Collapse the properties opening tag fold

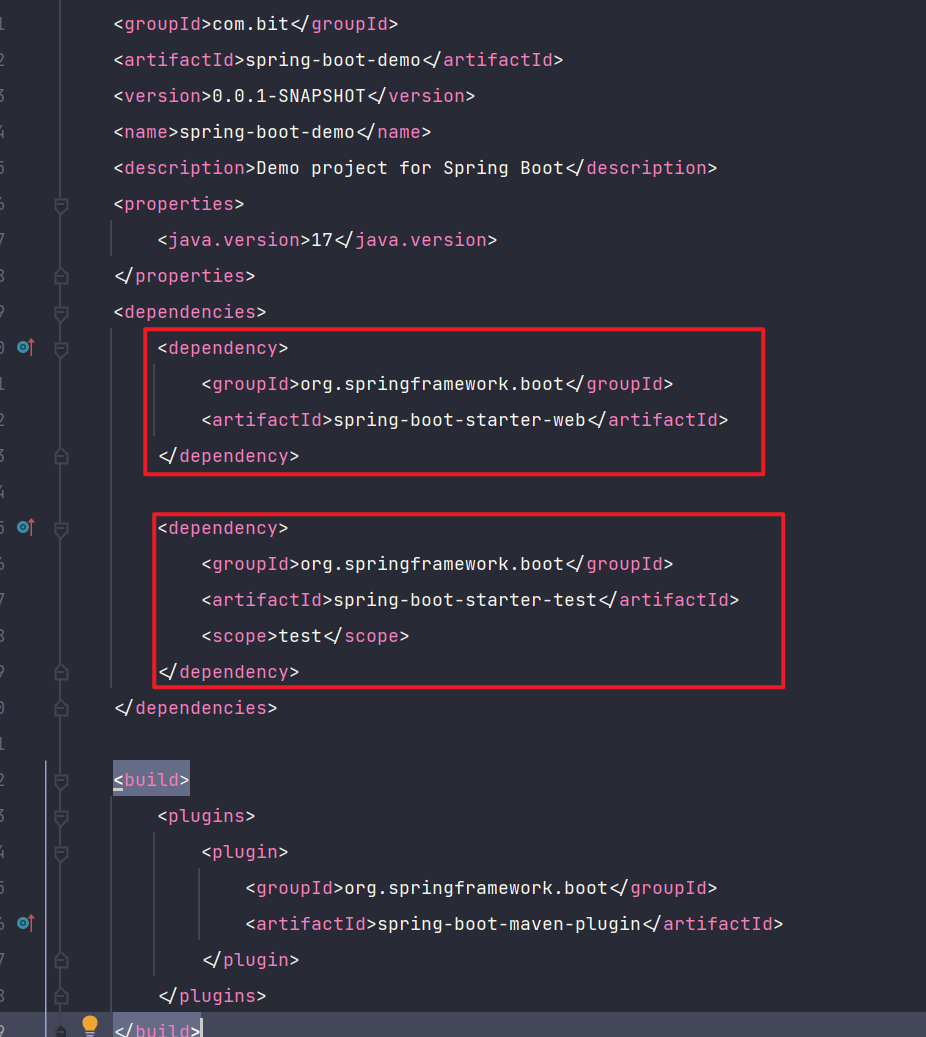coord(61,206)
